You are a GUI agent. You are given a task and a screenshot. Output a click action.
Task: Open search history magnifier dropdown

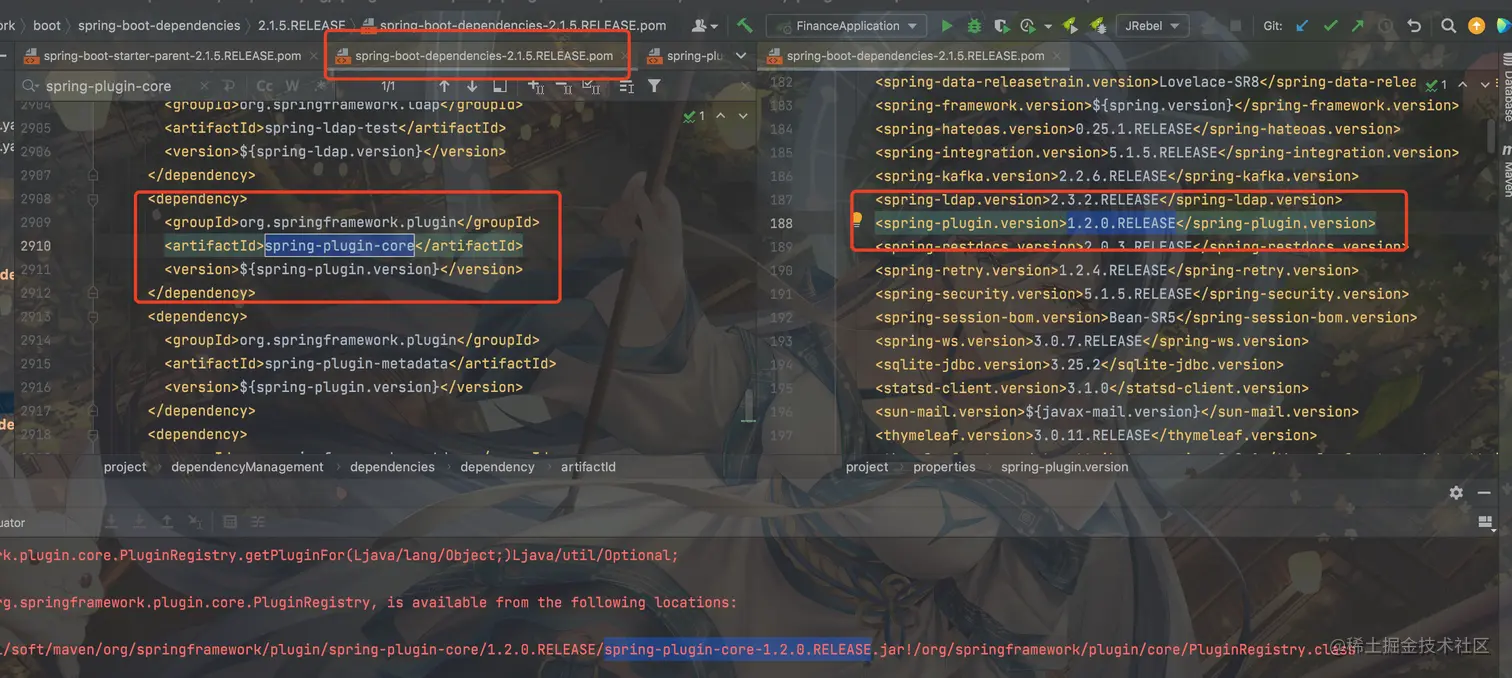click(x=30, y=86)
